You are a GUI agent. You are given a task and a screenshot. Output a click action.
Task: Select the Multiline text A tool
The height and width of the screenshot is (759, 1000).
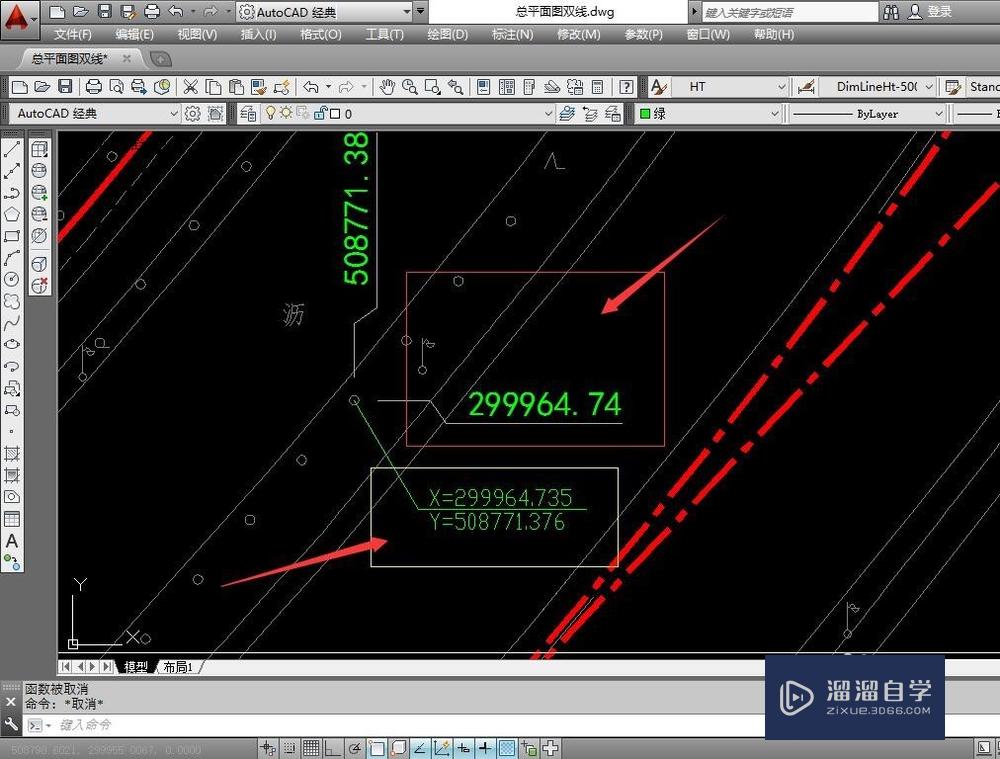point(11,541)
